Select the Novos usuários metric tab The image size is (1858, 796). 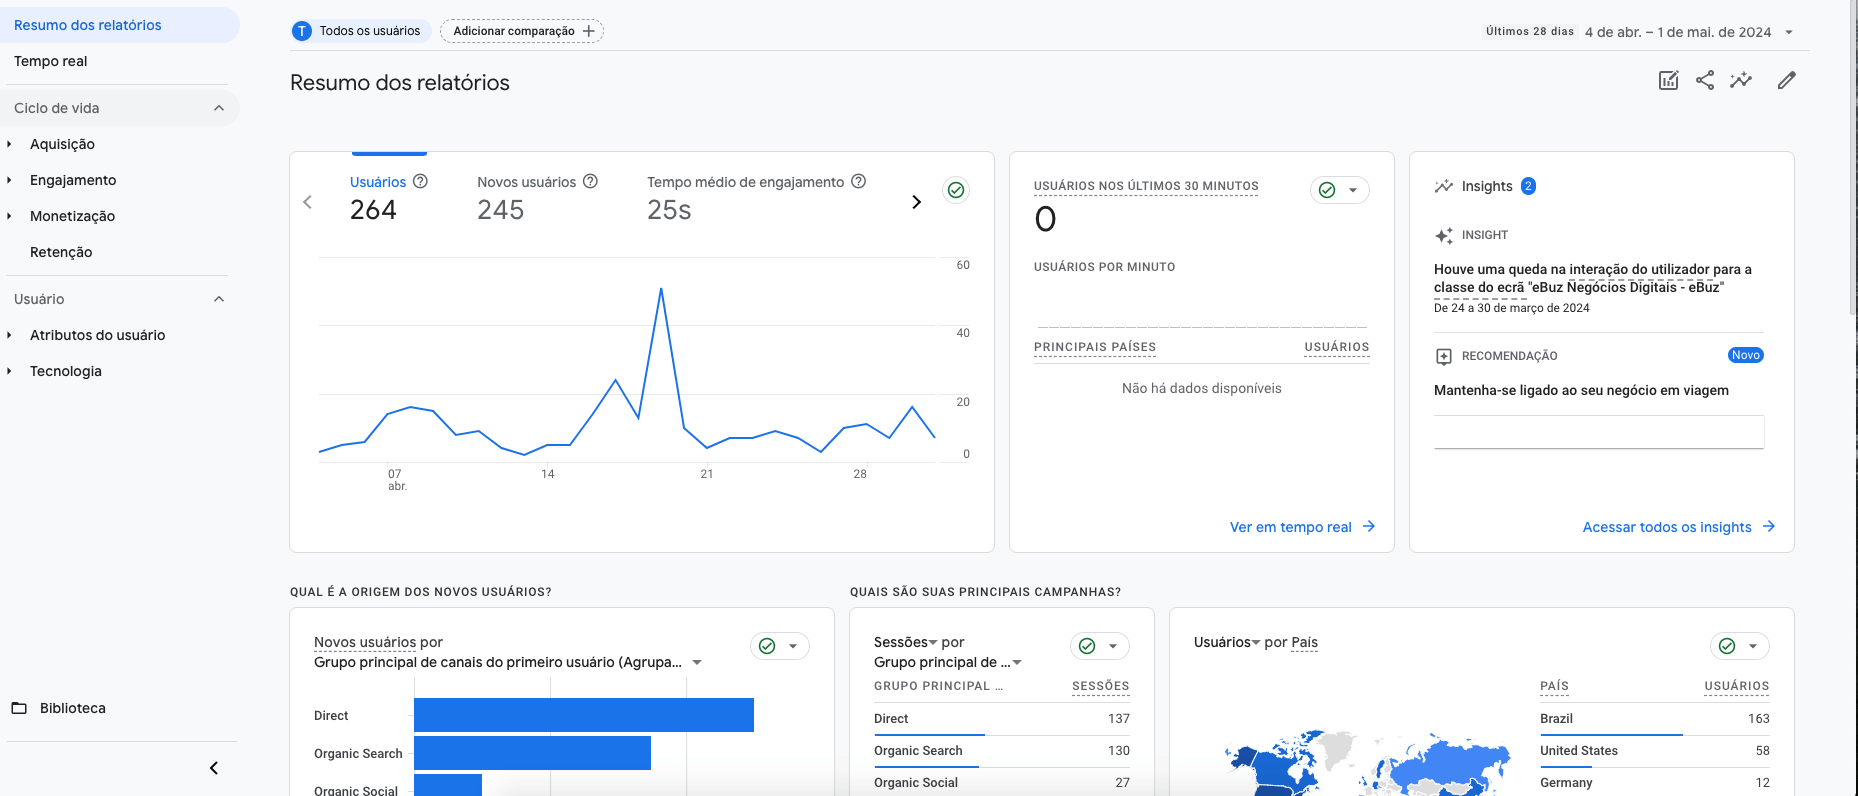tap(537, 198)
